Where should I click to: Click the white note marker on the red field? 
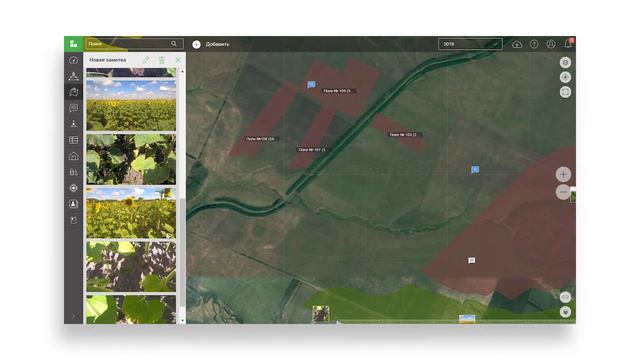pyautogui.click(x=471, y=260)
